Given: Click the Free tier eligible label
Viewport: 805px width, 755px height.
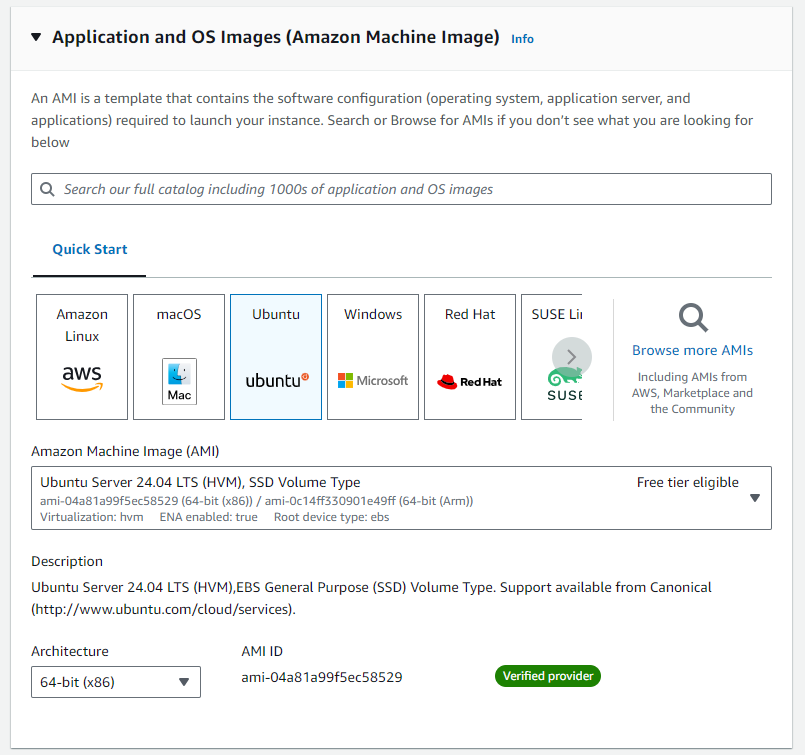Looking at the screenshot, I should [x=687, y=482].
